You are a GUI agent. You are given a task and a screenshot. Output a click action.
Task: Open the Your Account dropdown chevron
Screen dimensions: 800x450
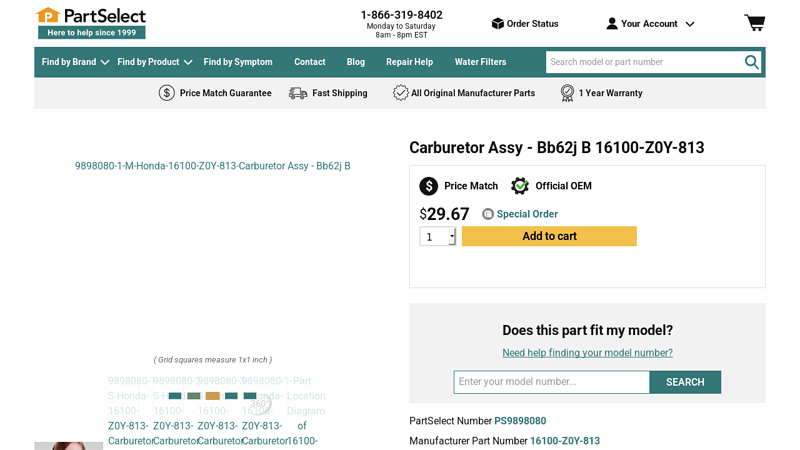coord(690,24)
